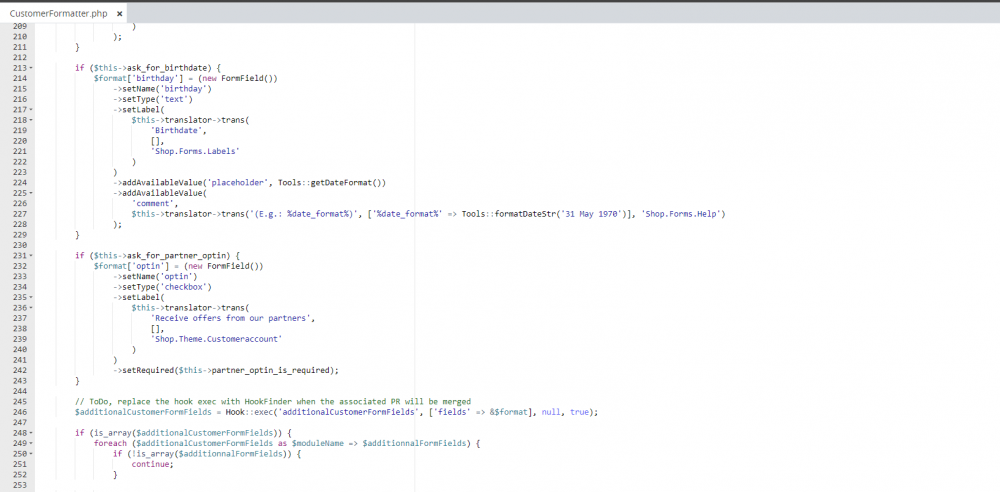Collapse the fold arrow at line 236
1000x492 pixels.
(x=31, y=308)
